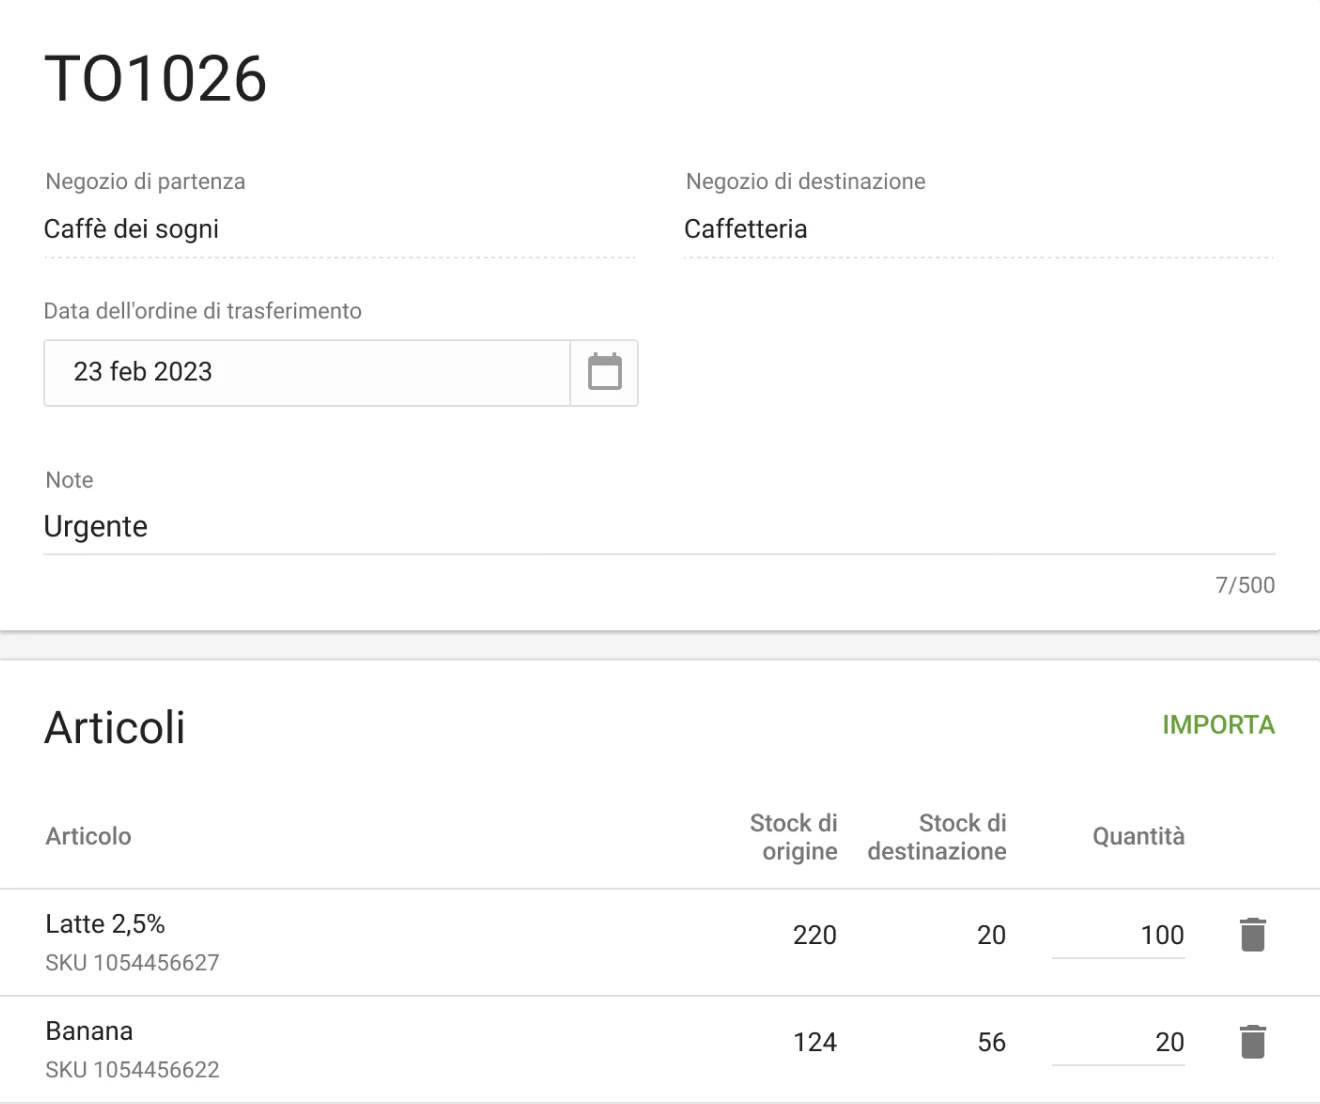Click the IMPORTA button
1320x1104 pixels.
point(1218,725)
